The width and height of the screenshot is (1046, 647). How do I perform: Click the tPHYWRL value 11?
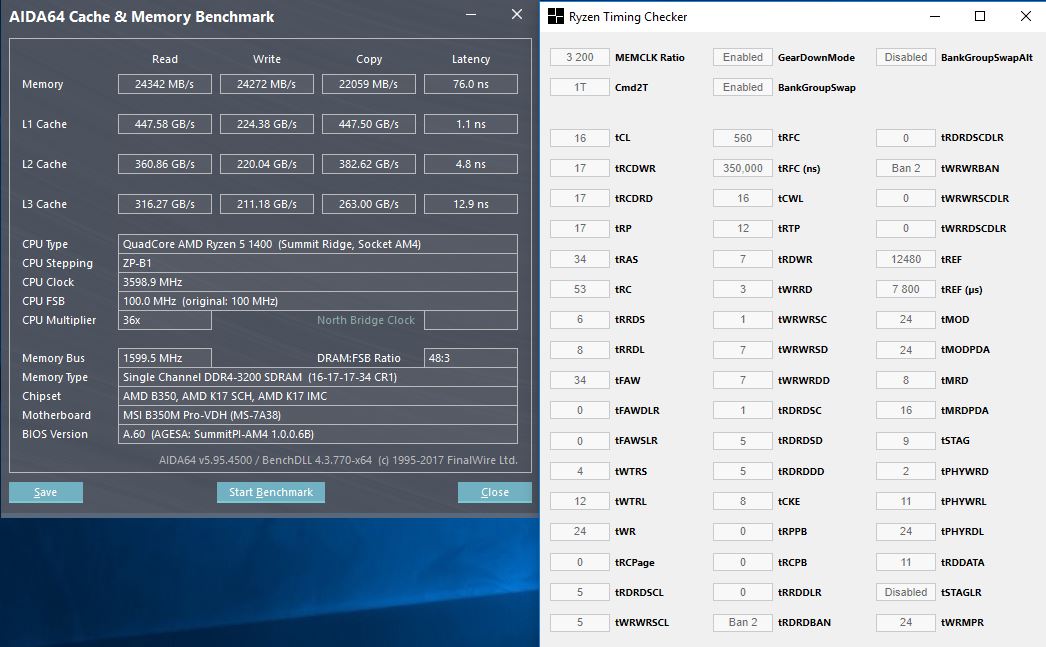(x=906, y=502)
